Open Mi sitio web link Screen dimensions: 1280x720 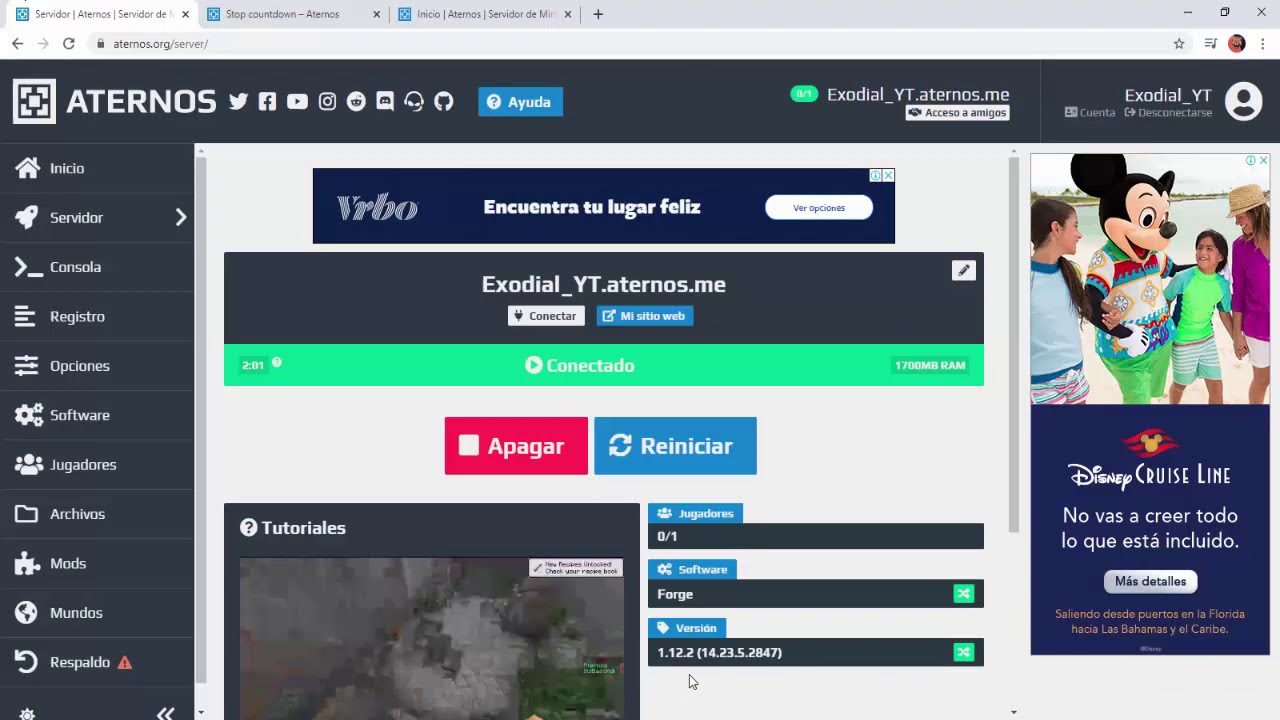(645, 316)
